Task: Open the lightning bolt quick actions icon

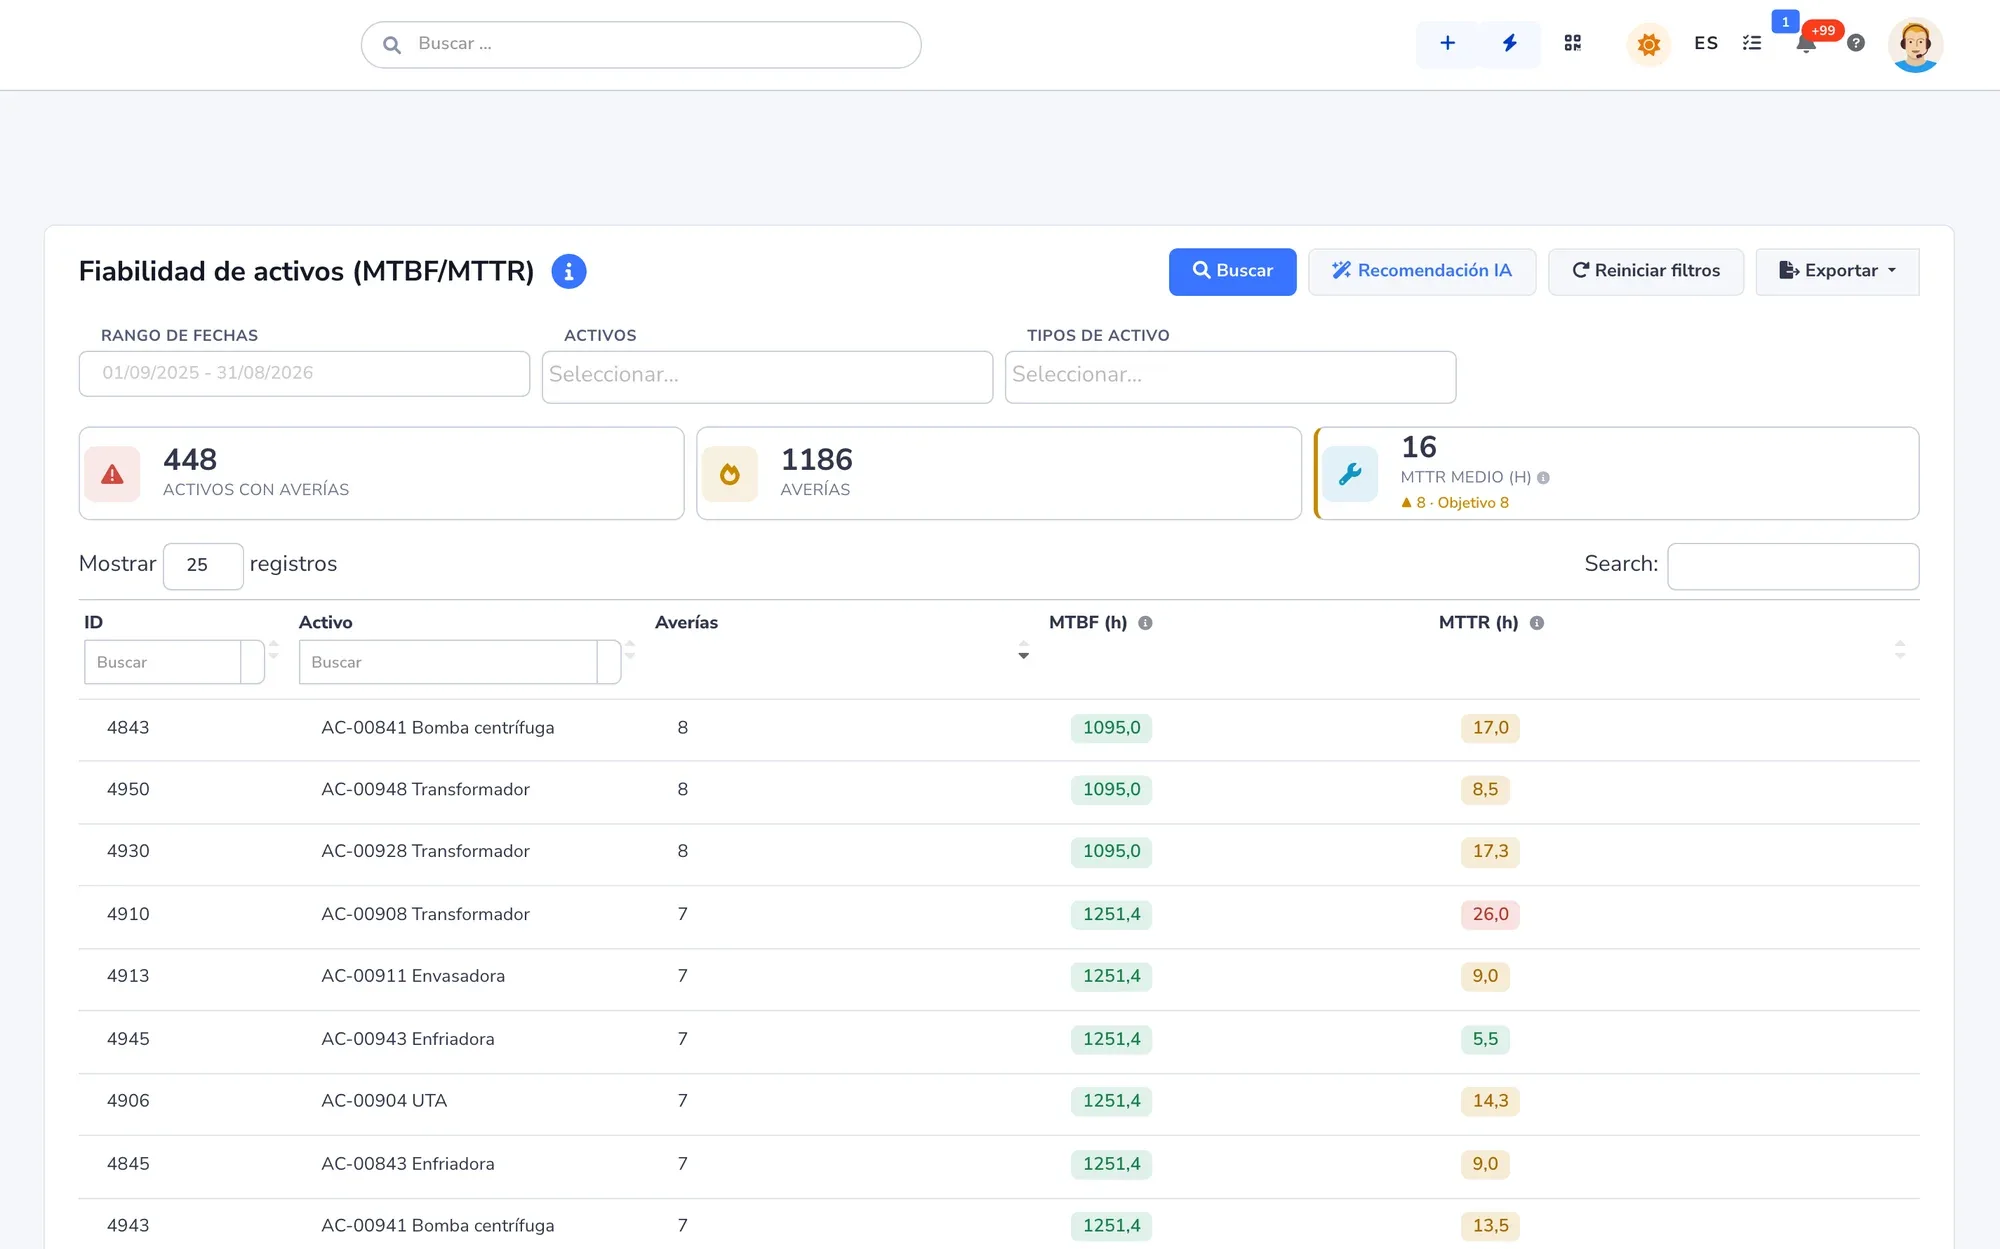Action: [1510, 43]
